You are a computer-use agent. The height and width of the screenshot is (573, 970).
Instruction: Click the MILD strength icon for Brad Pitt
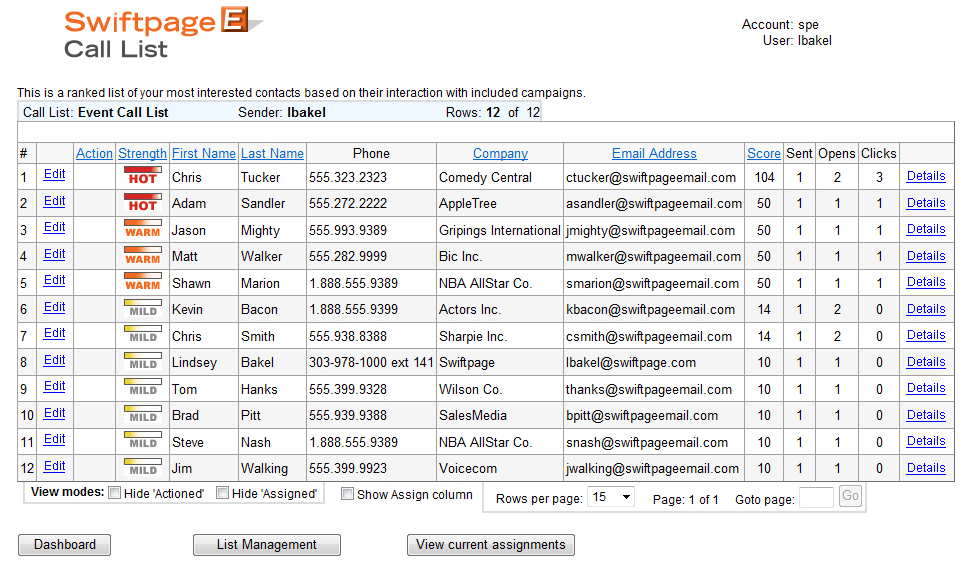pos(143,415)
